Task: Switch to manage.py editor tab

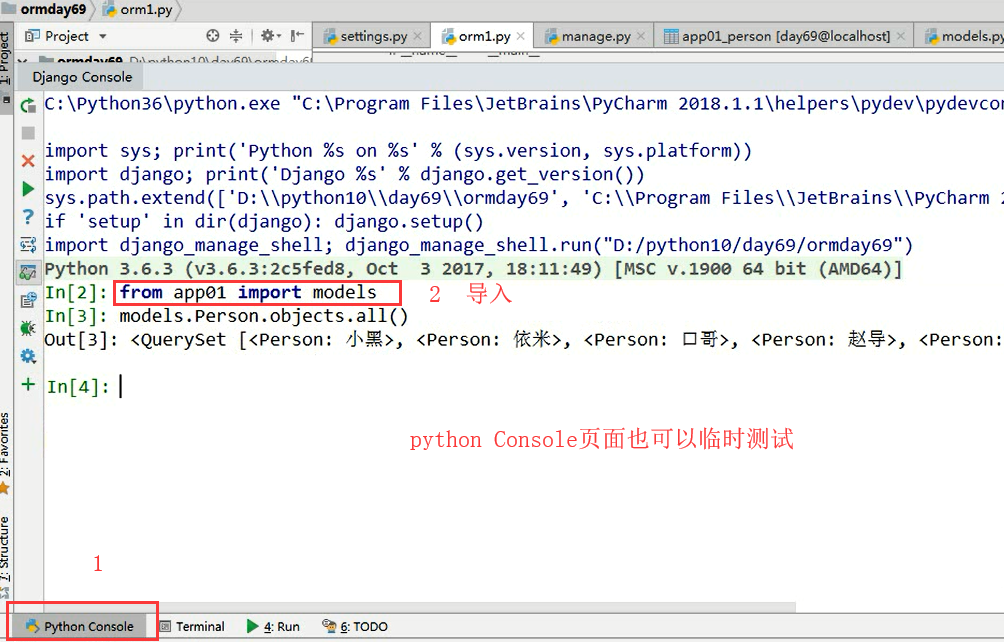Action: [x=595, y=36]
